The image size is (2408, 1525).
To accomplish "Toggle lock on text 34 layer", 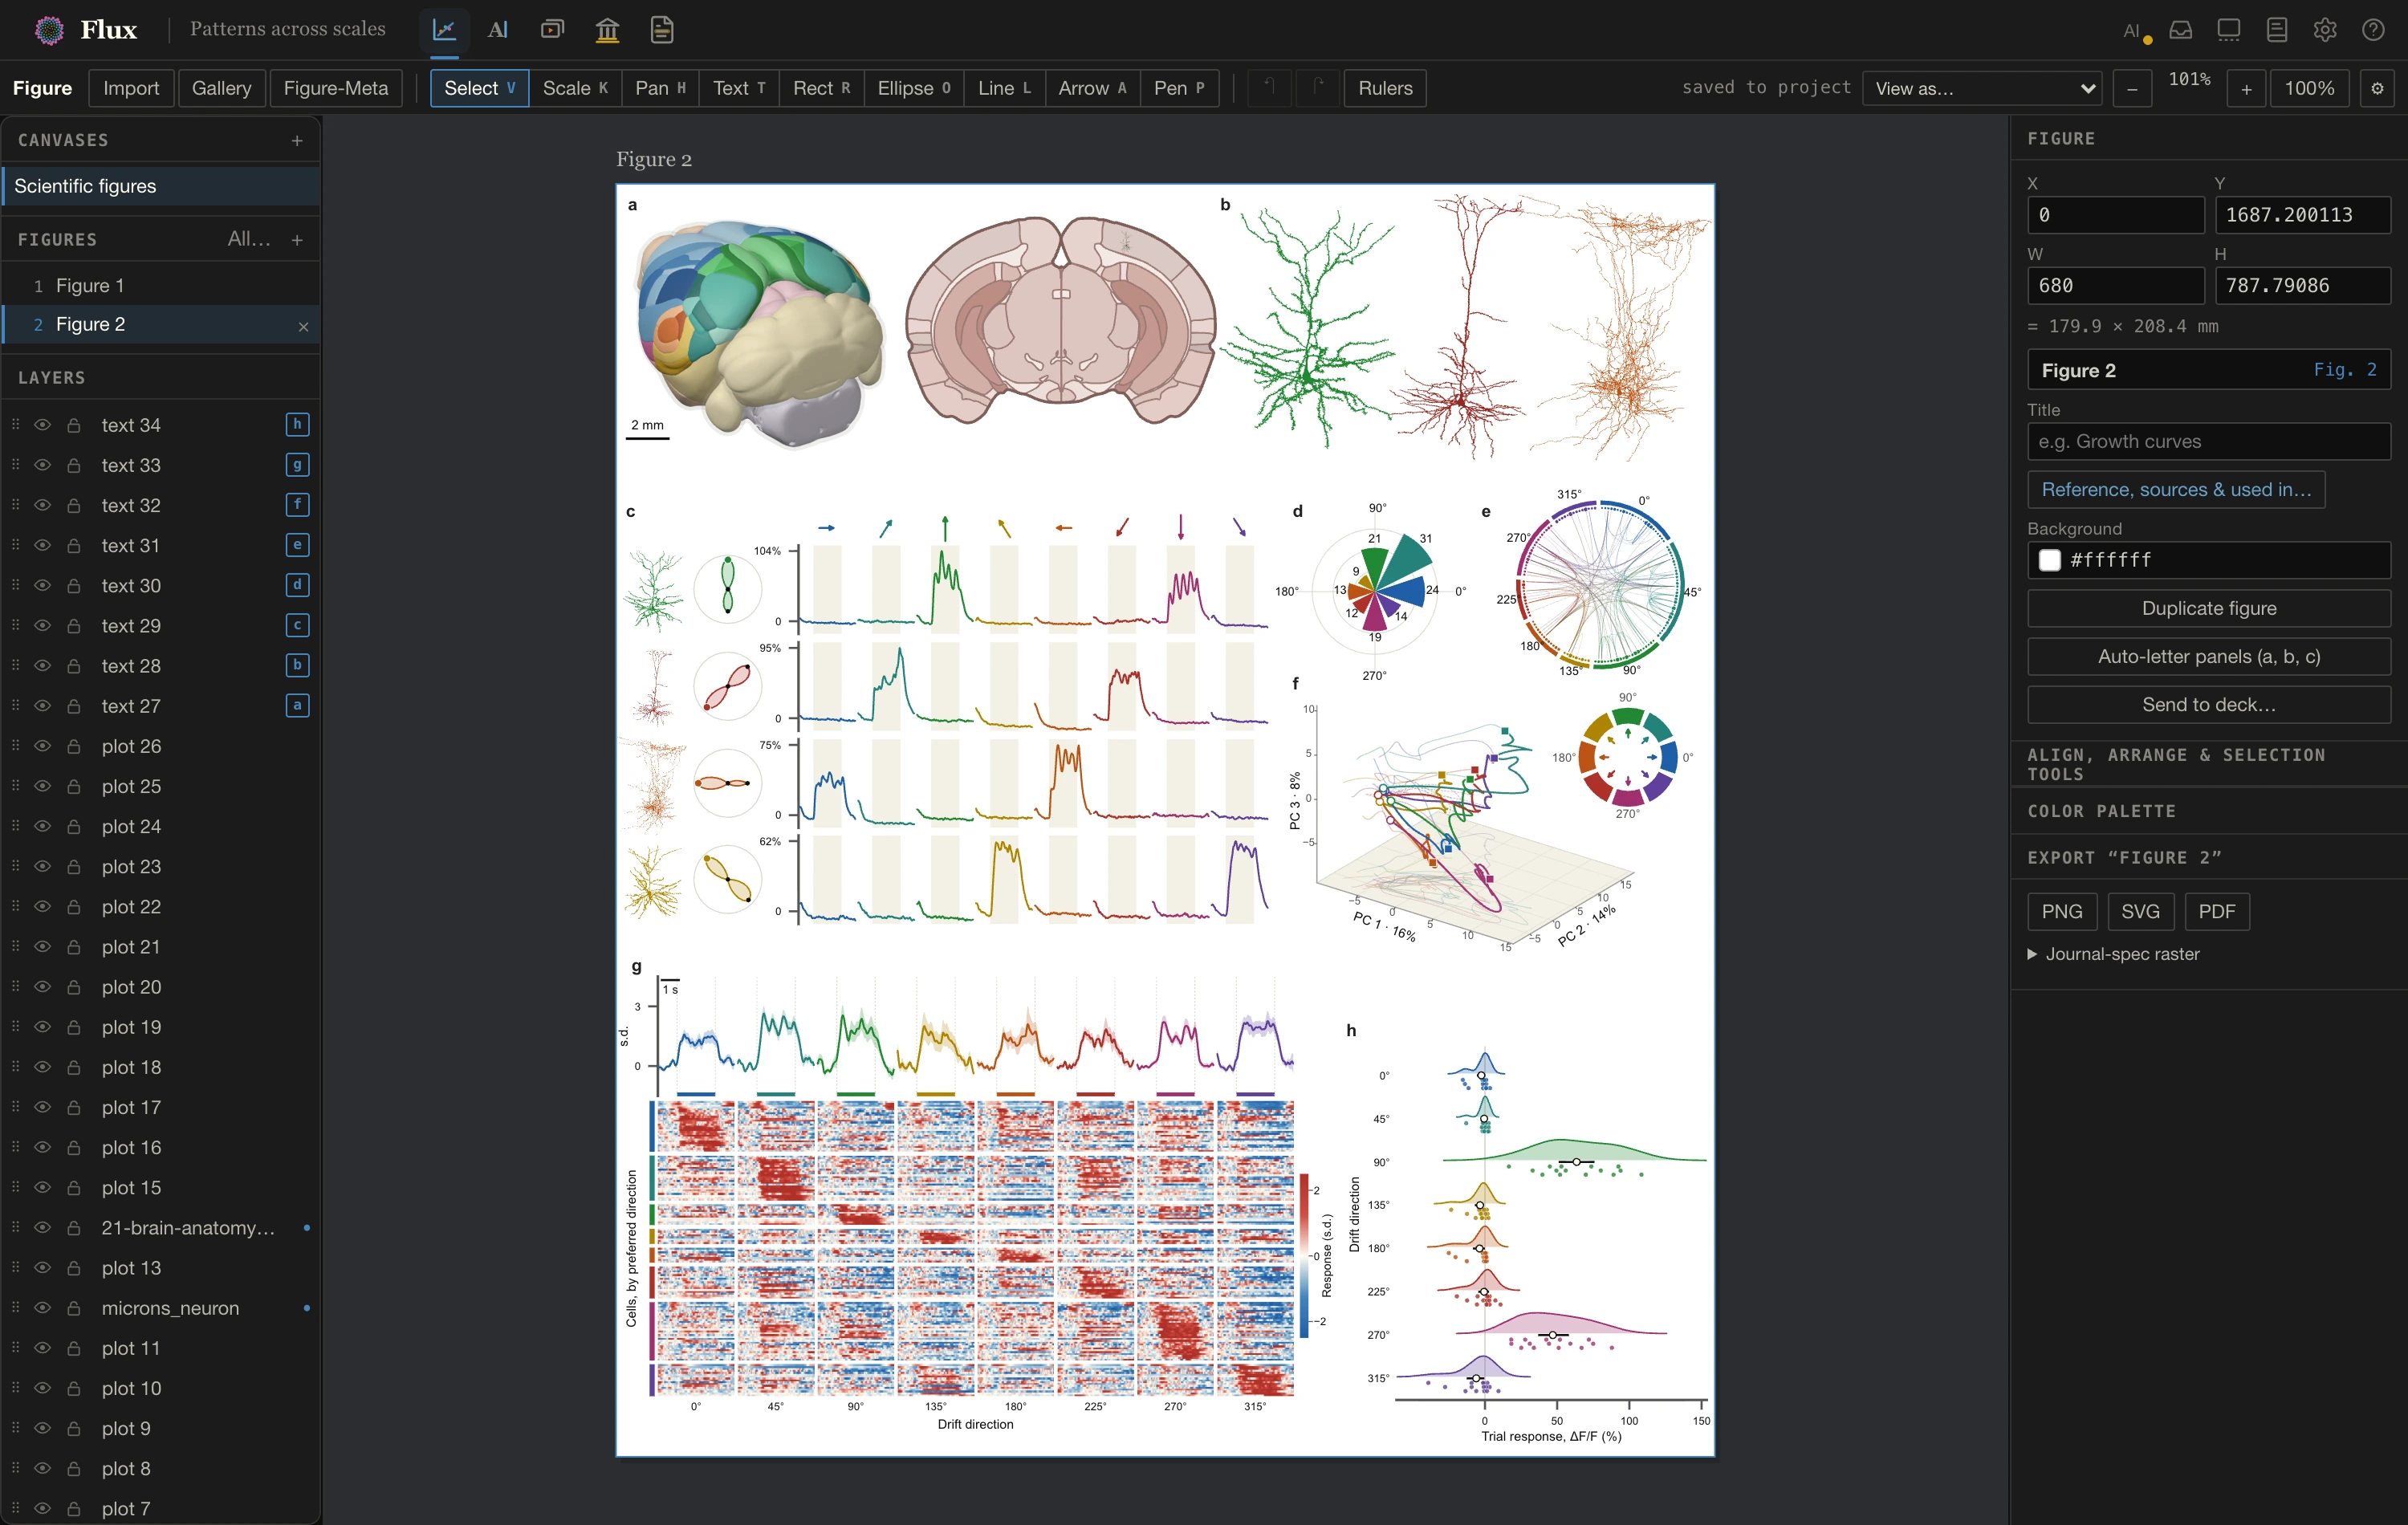I will [x=74, y=425].
